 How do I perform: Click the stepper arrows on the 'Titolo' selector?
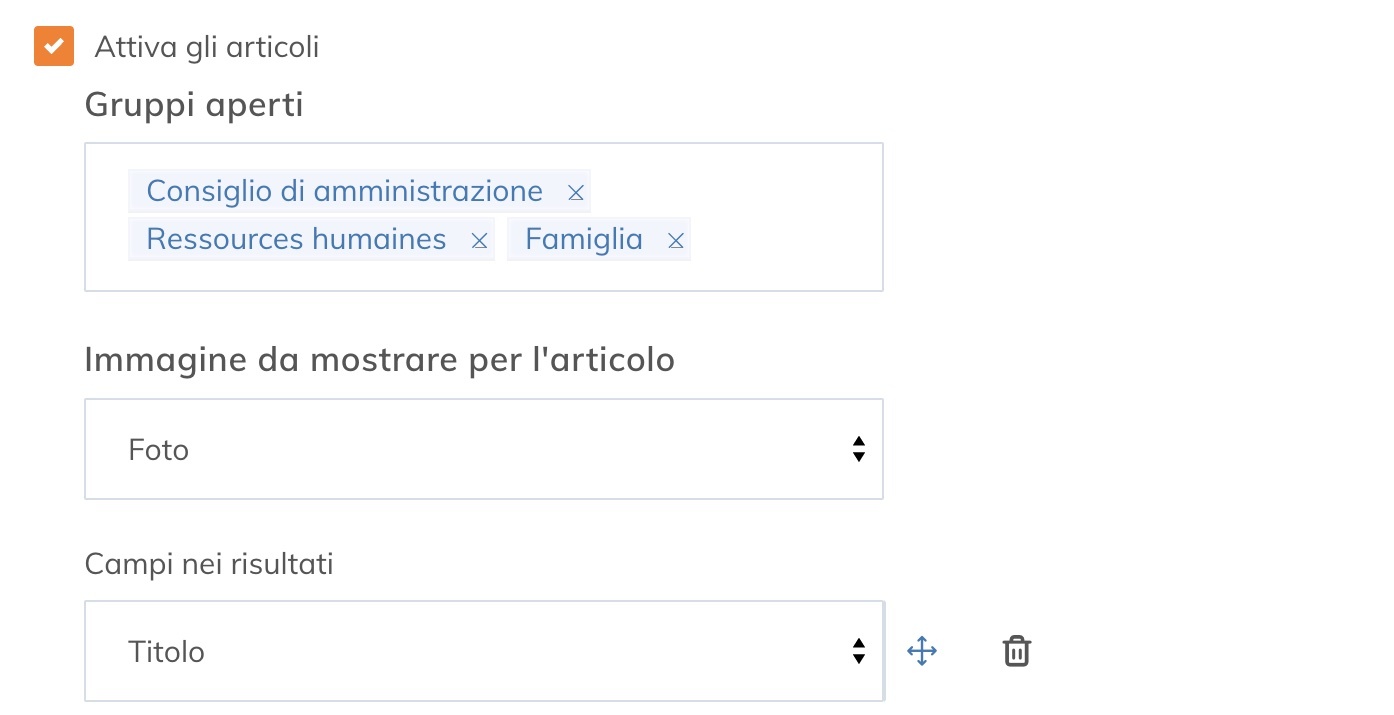click(x=859, y=651)
